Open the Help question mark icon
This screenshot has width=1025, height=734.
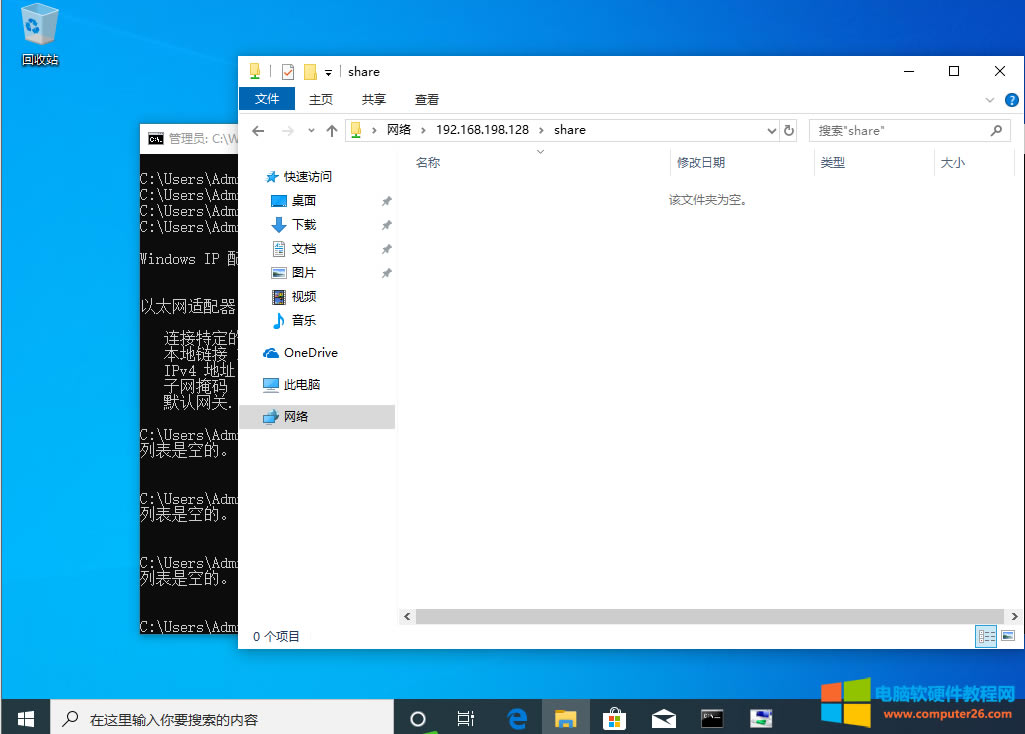(1011, 100)
